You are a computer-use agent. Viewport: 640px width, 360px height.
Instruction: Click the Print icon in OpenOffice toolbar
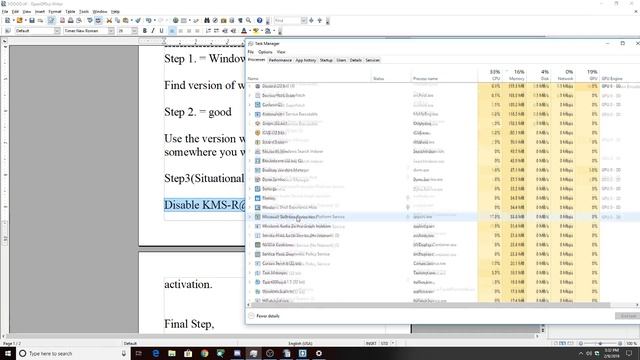[x=71, y=20]
